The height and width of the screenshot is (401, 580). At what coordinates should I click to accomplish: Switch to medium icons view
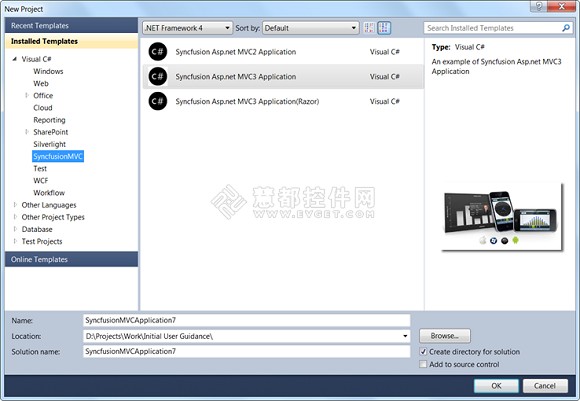point(384,28)
